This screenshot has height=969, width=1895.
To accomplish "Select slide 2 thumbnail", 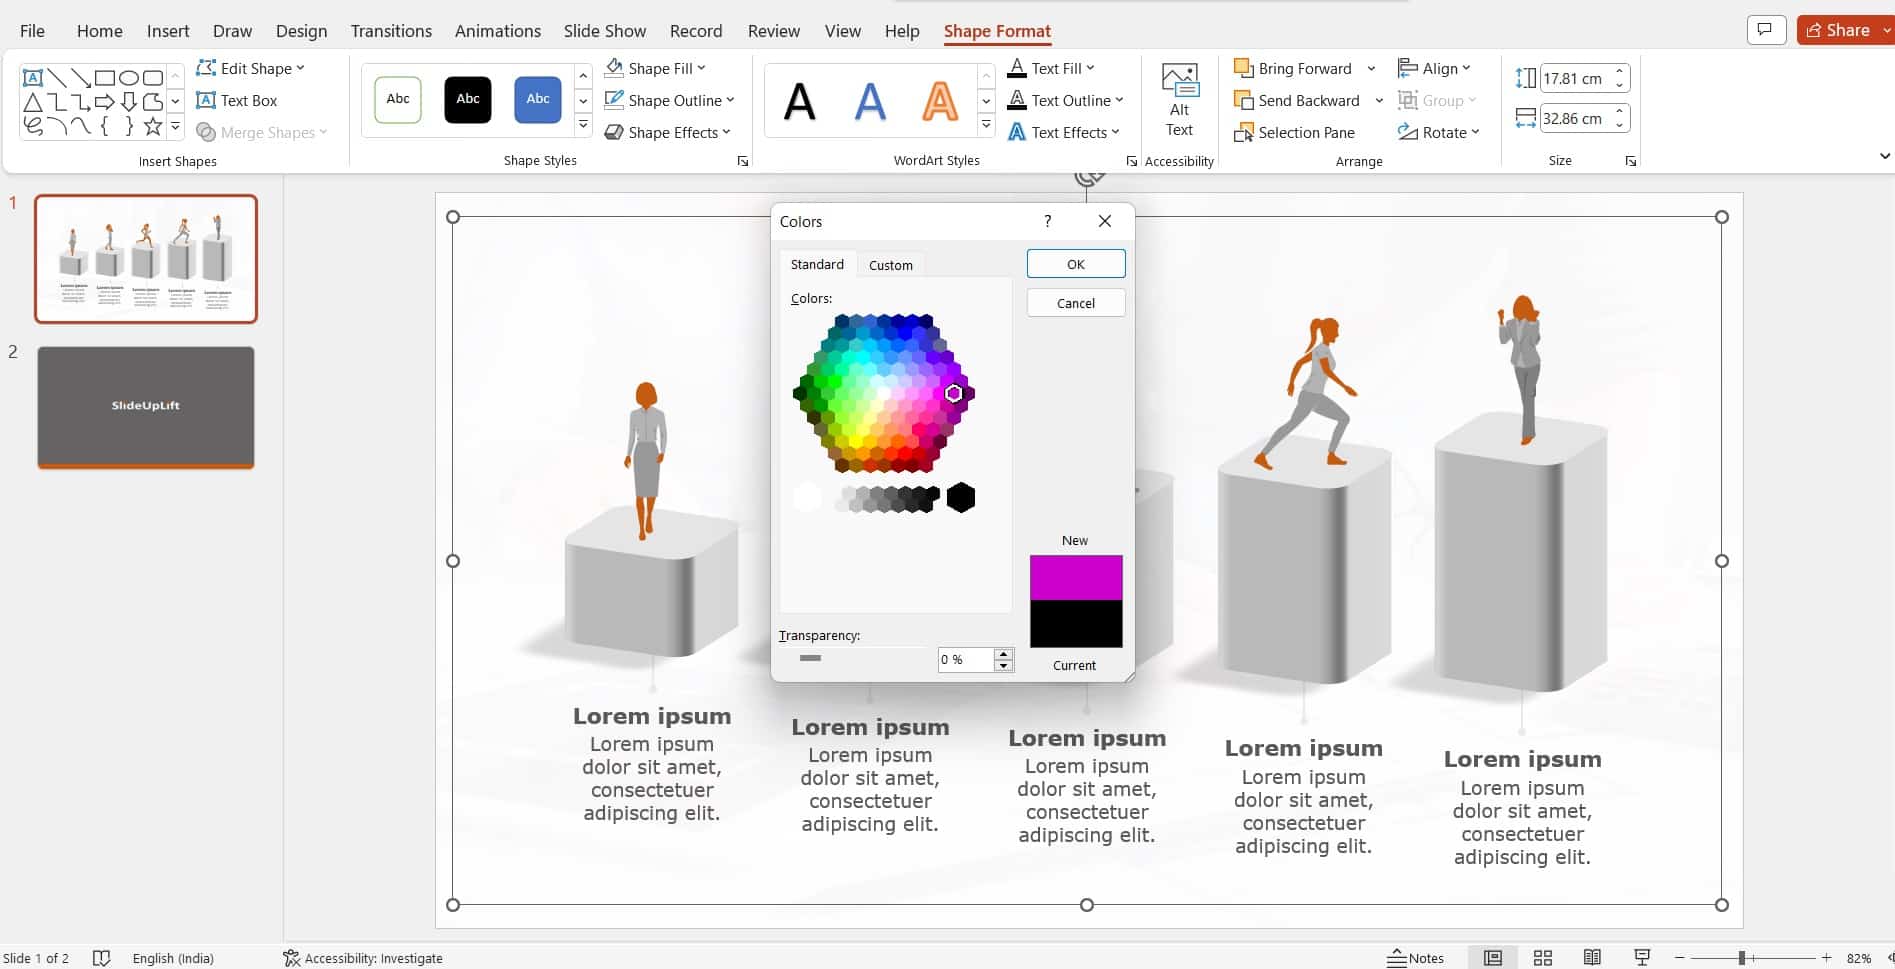I will 145,407.
